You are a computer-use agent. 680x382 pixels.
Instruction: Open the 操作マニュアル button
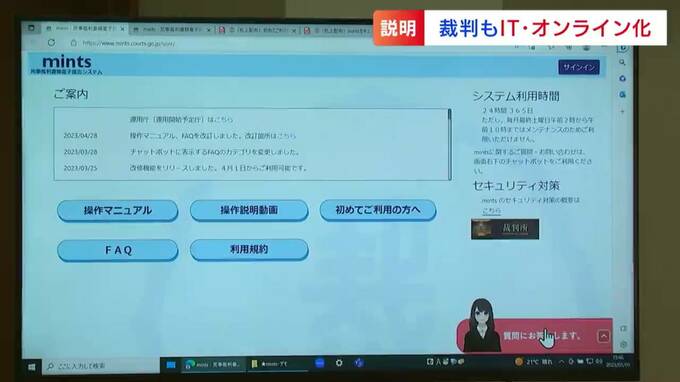coord(118,211)
